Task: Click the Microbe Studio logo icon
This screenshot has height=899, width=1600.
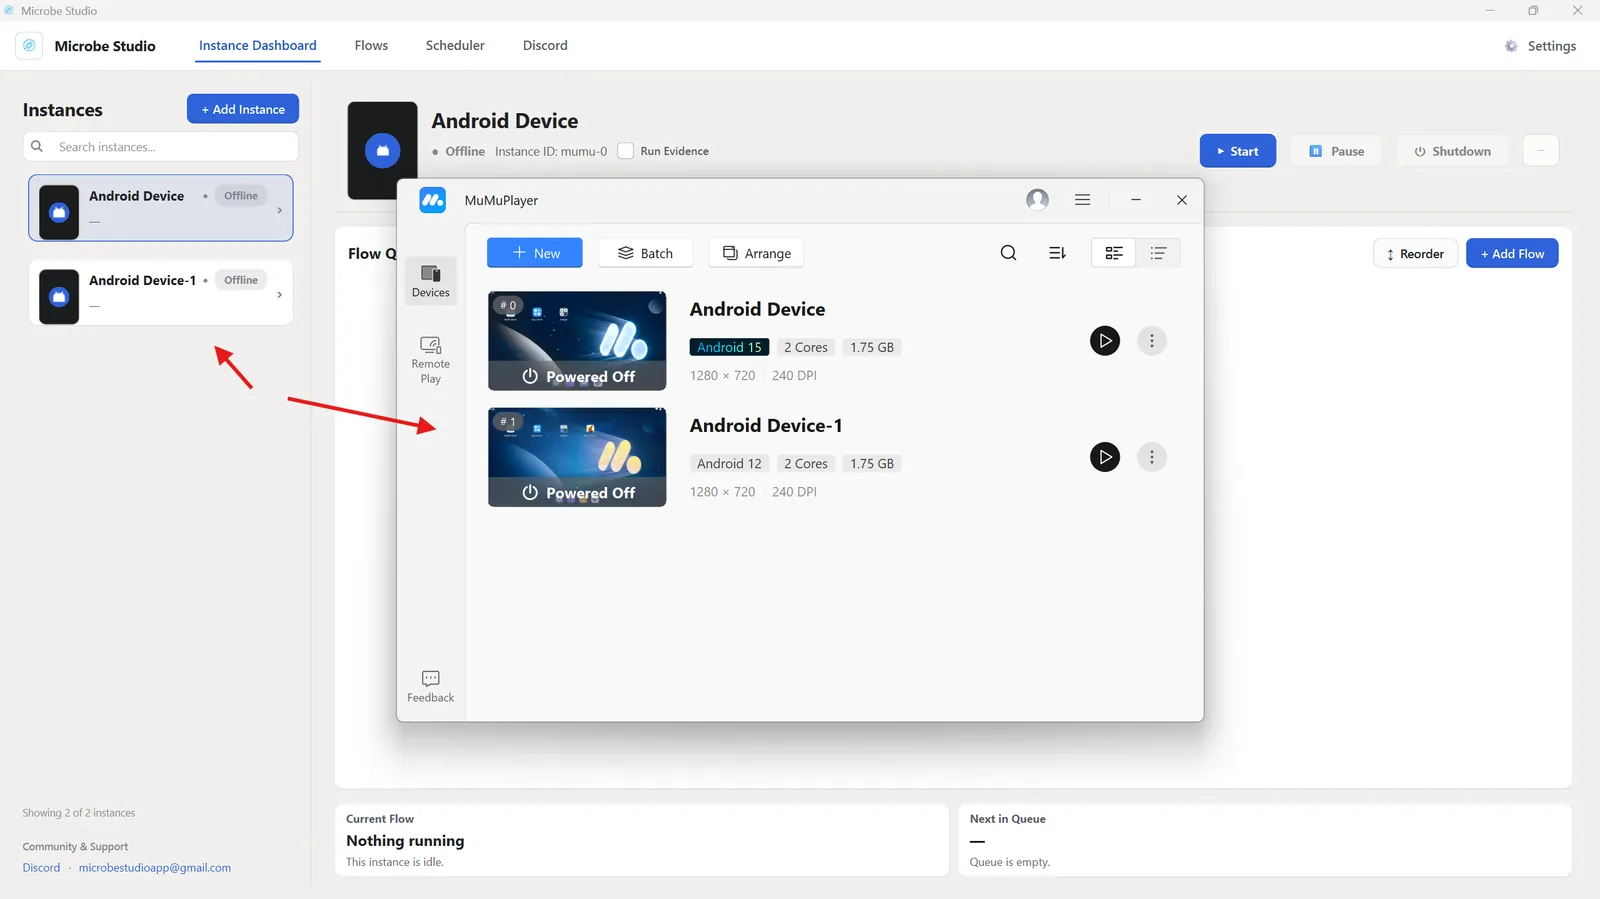Action: (x=29, y=46)
